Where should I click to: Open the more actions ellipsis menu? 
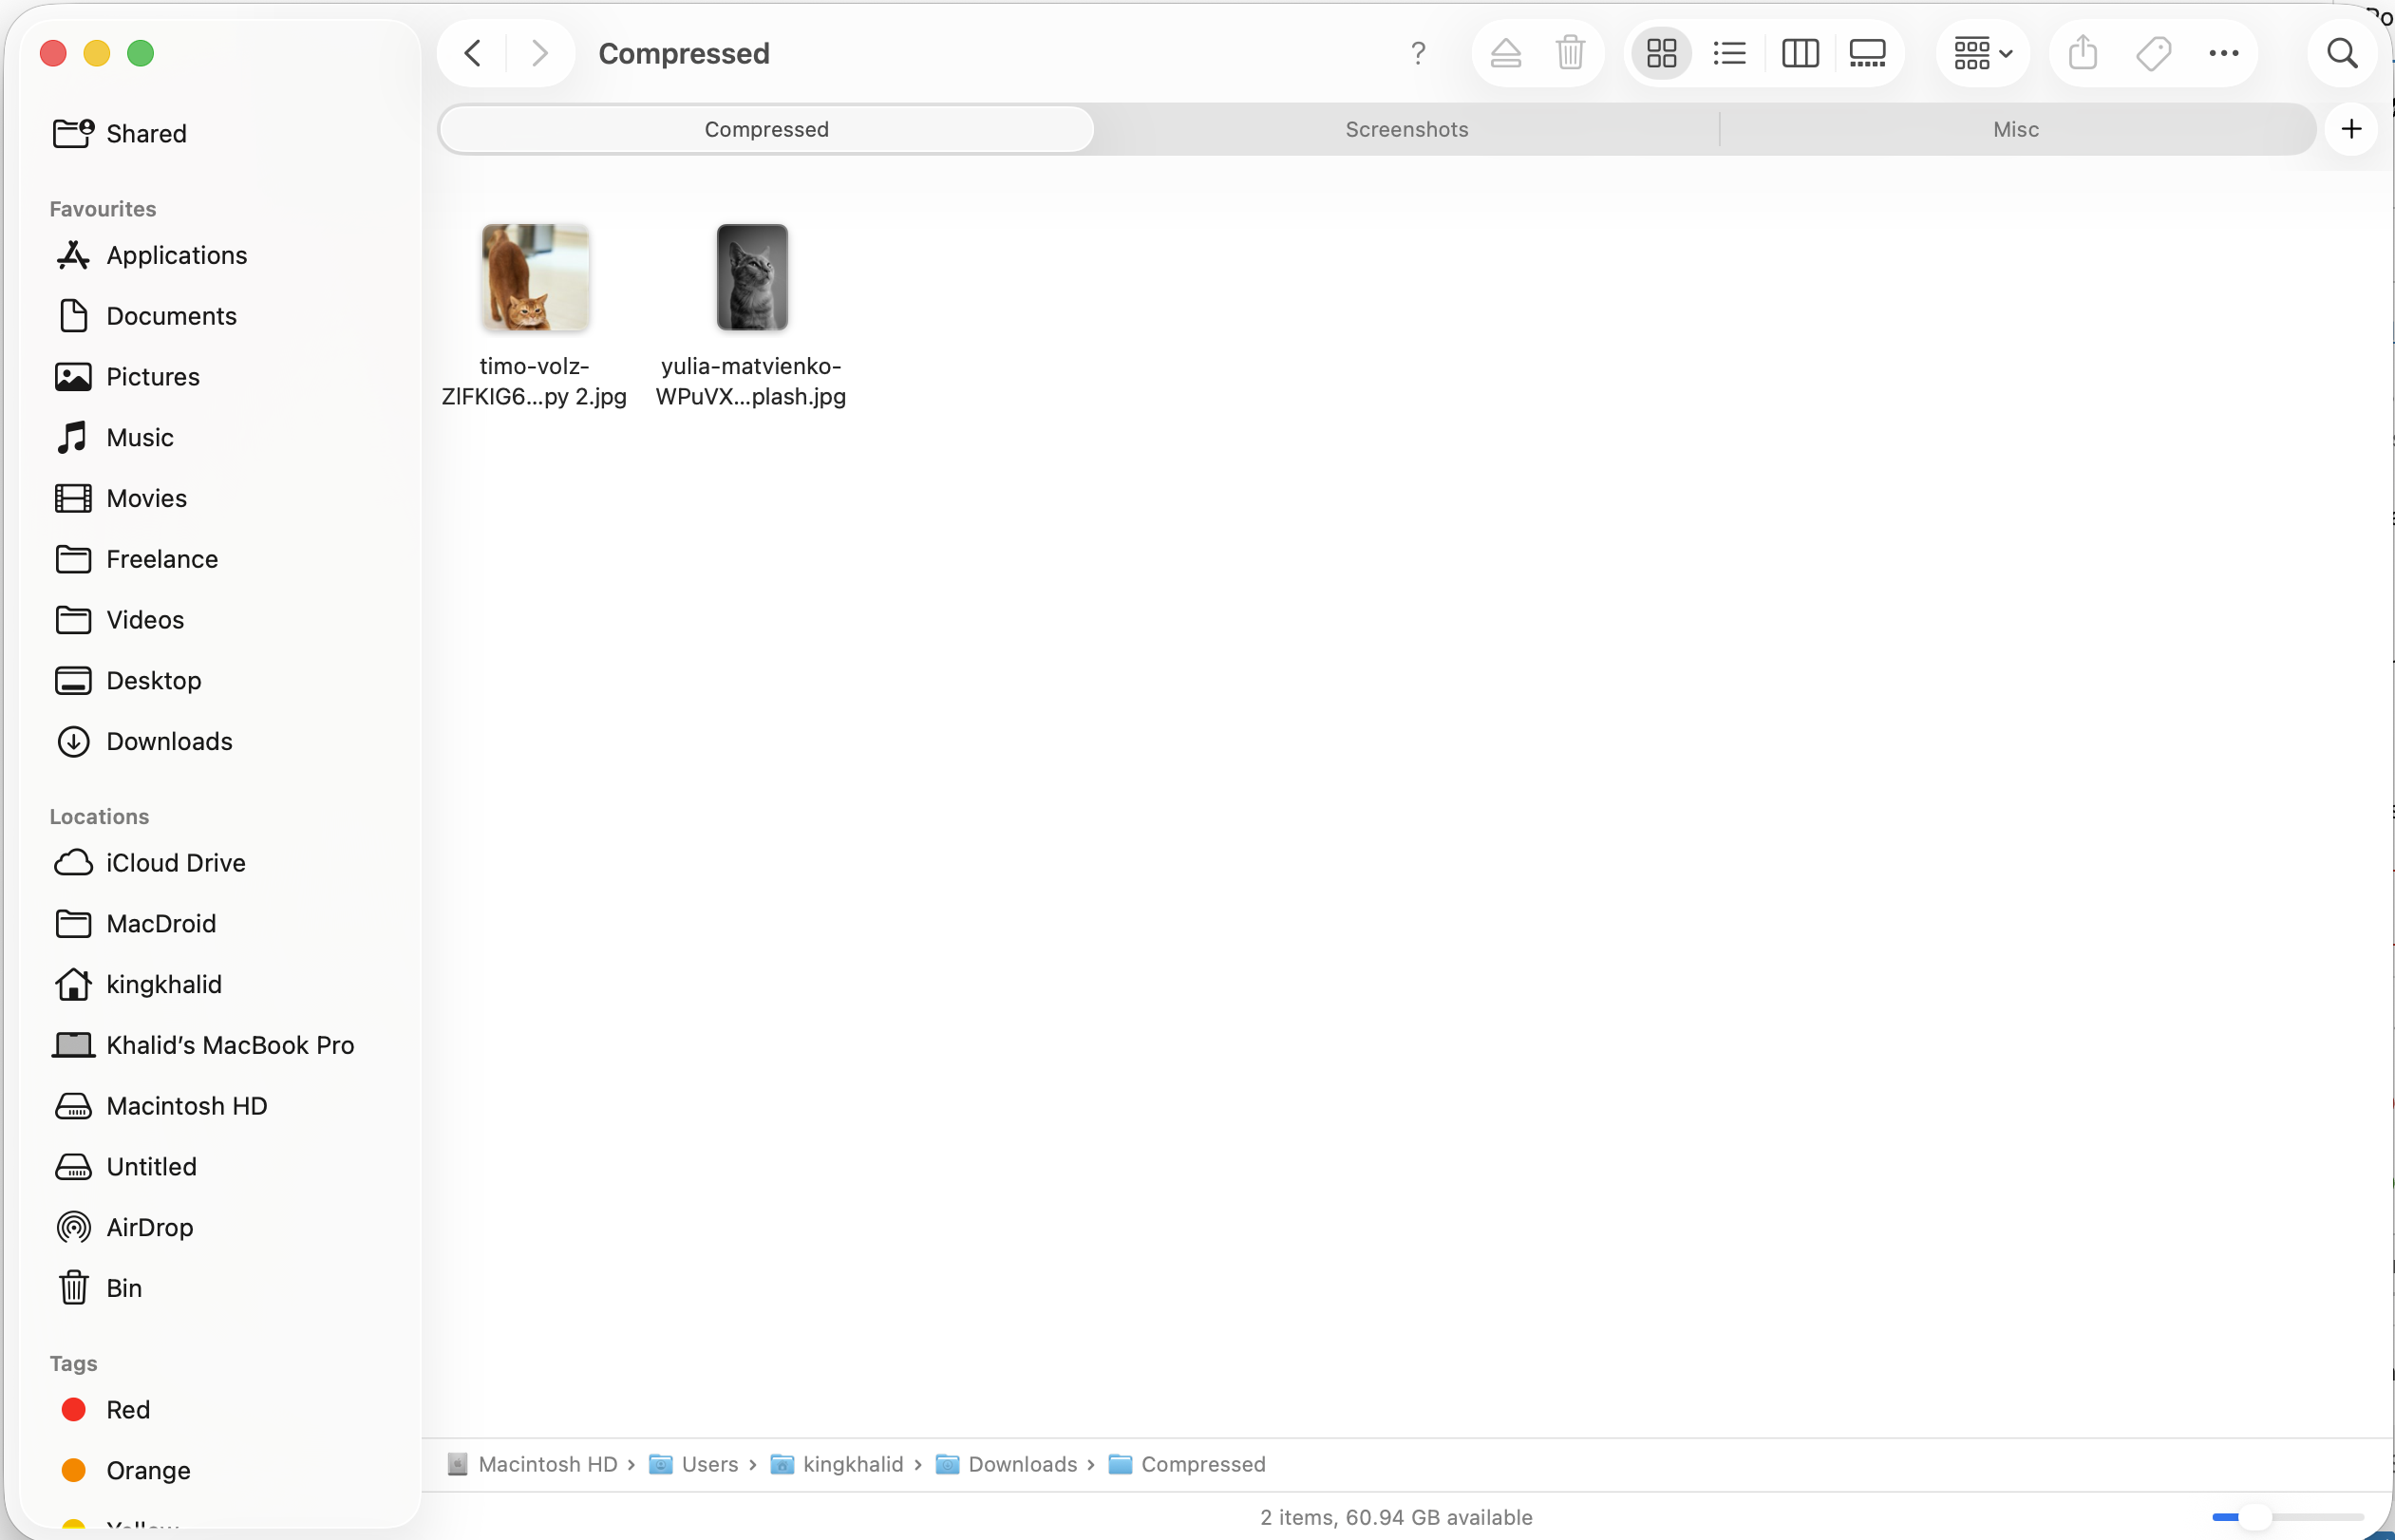2223,53
